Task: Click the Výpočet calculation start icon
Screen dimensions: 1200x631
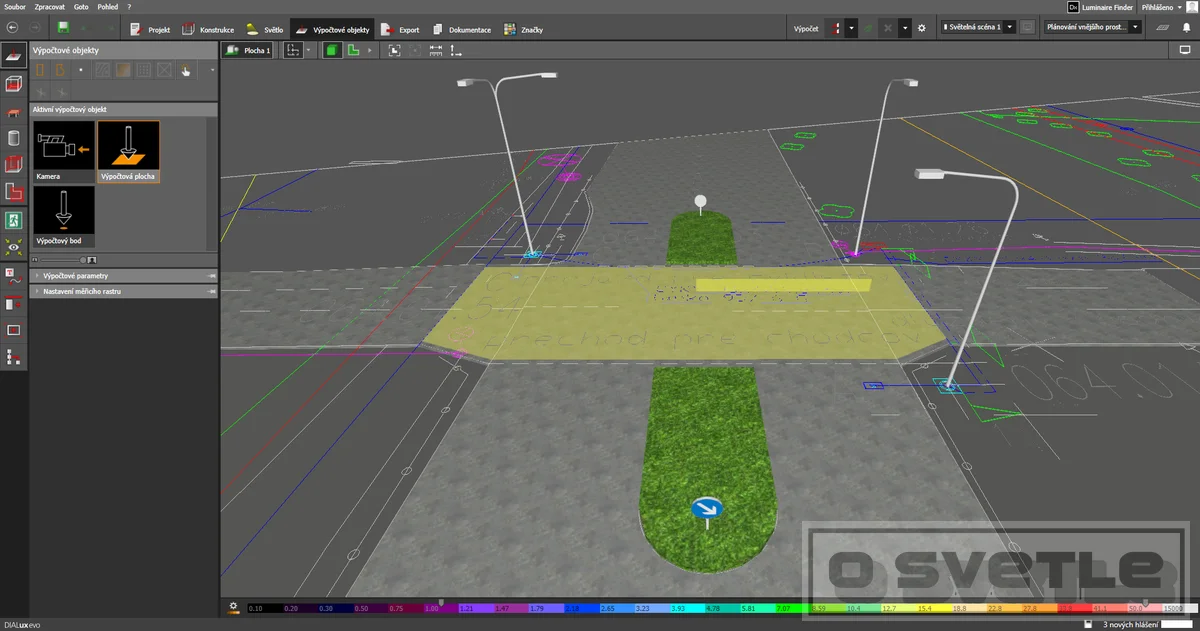Action: 836,28
